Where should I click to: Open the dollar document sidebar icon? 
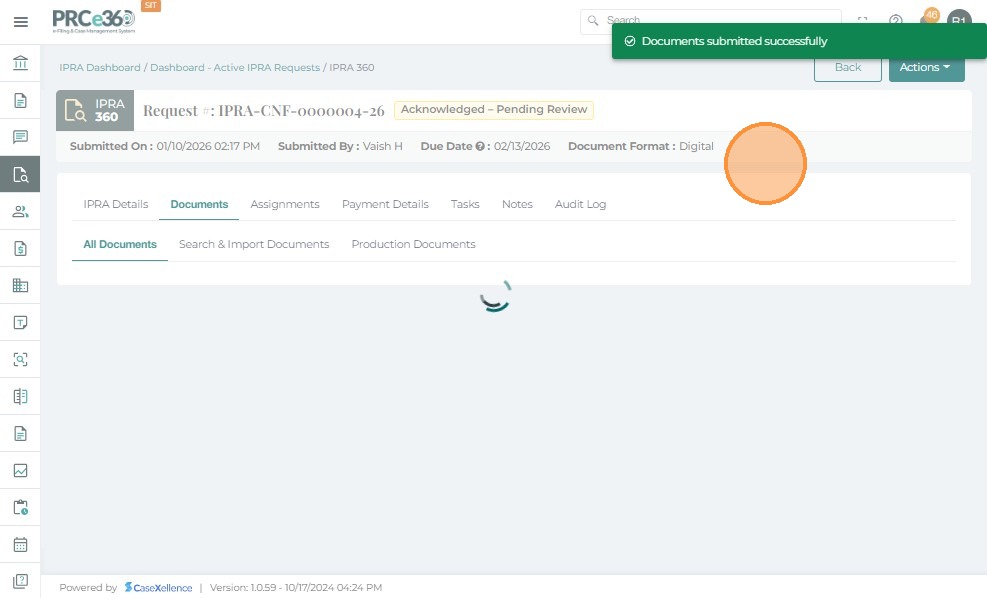coord(20,249)
